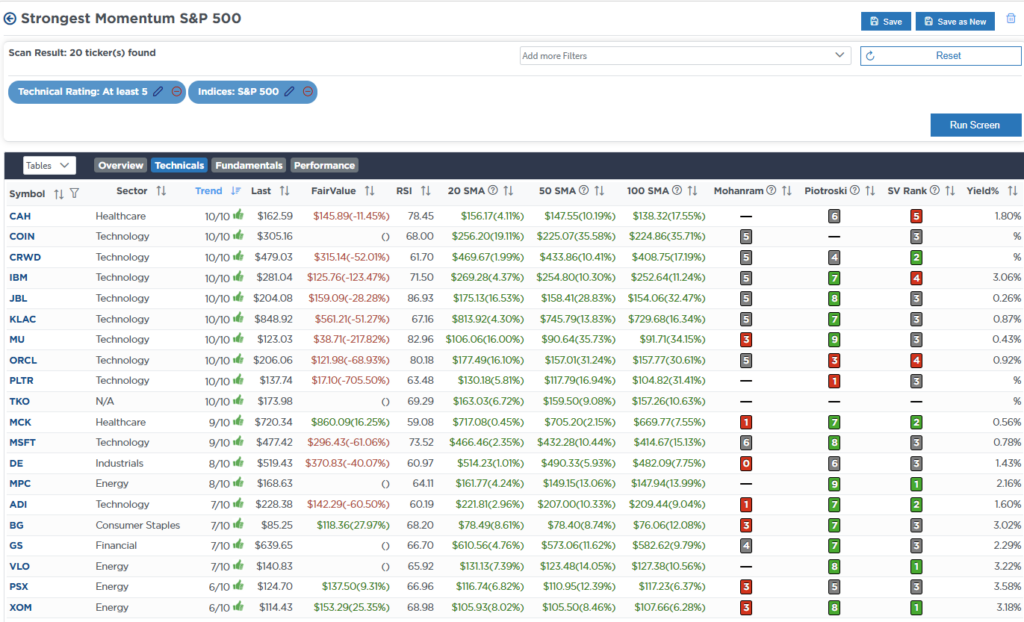Open the IBM ticker link
Viewport: 1024px width, 622px height.
point(18,278)
